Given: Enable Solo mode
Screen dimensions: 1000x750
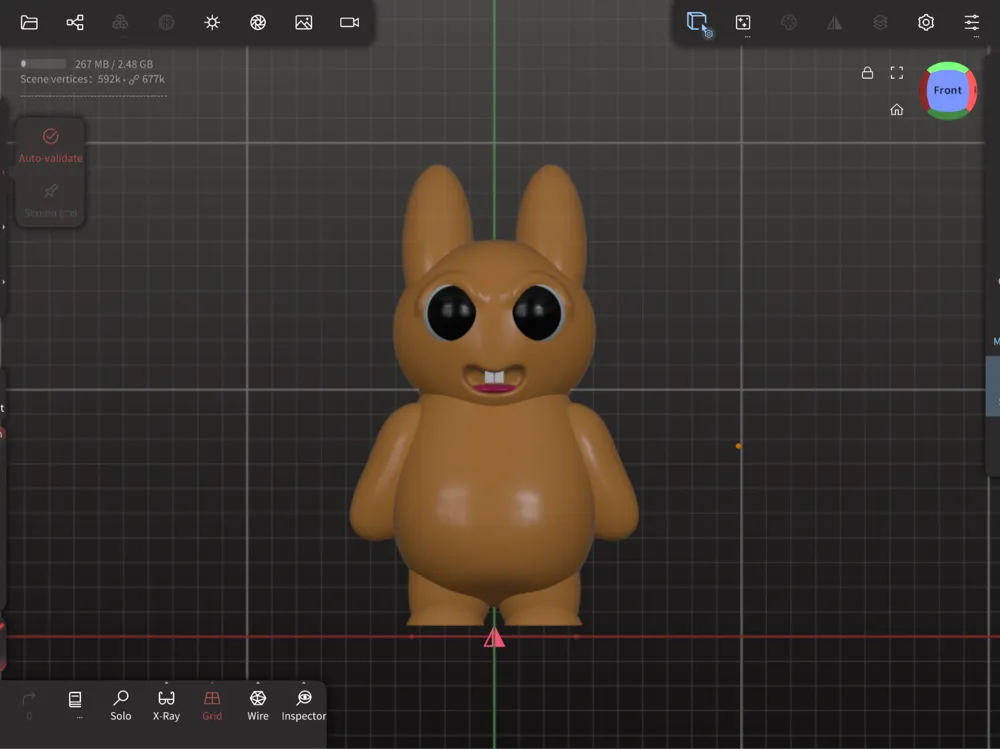Looking at the screenshot, I should click(x=120, y=705).
